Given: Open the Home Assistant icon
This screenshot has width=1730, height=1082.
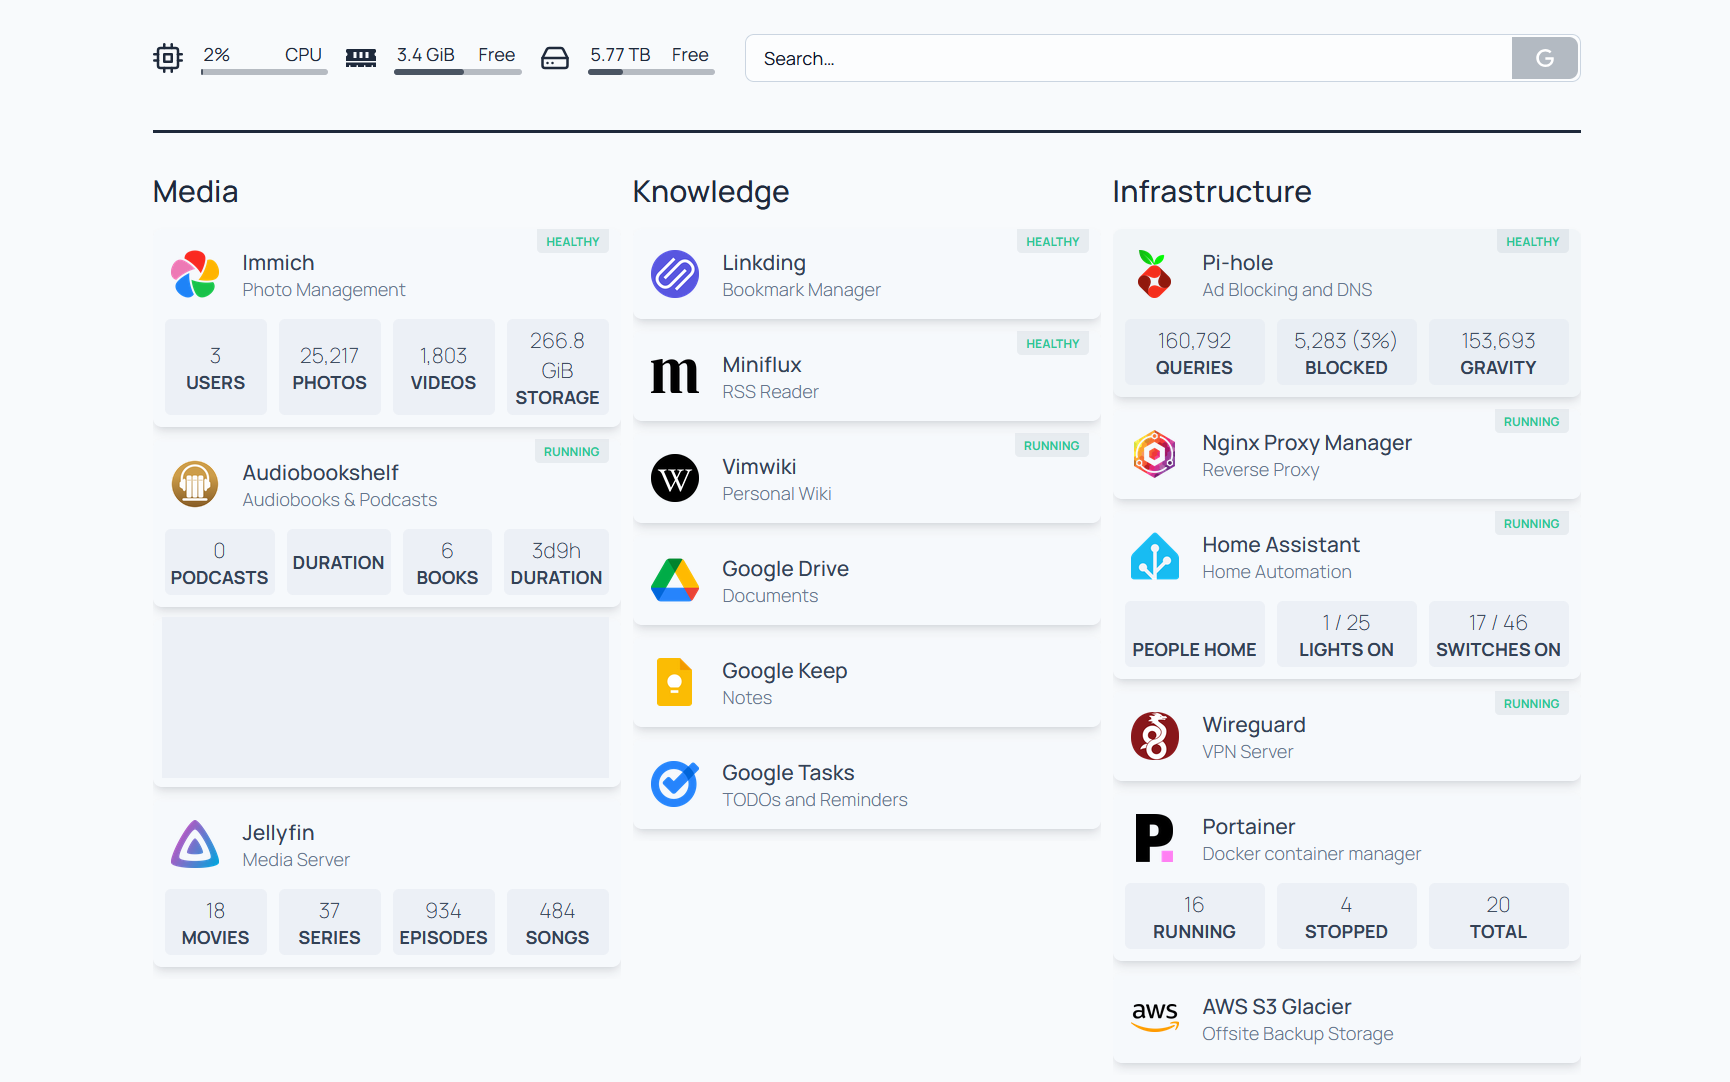Looking at the screenshot, I should click(1155, 557).
